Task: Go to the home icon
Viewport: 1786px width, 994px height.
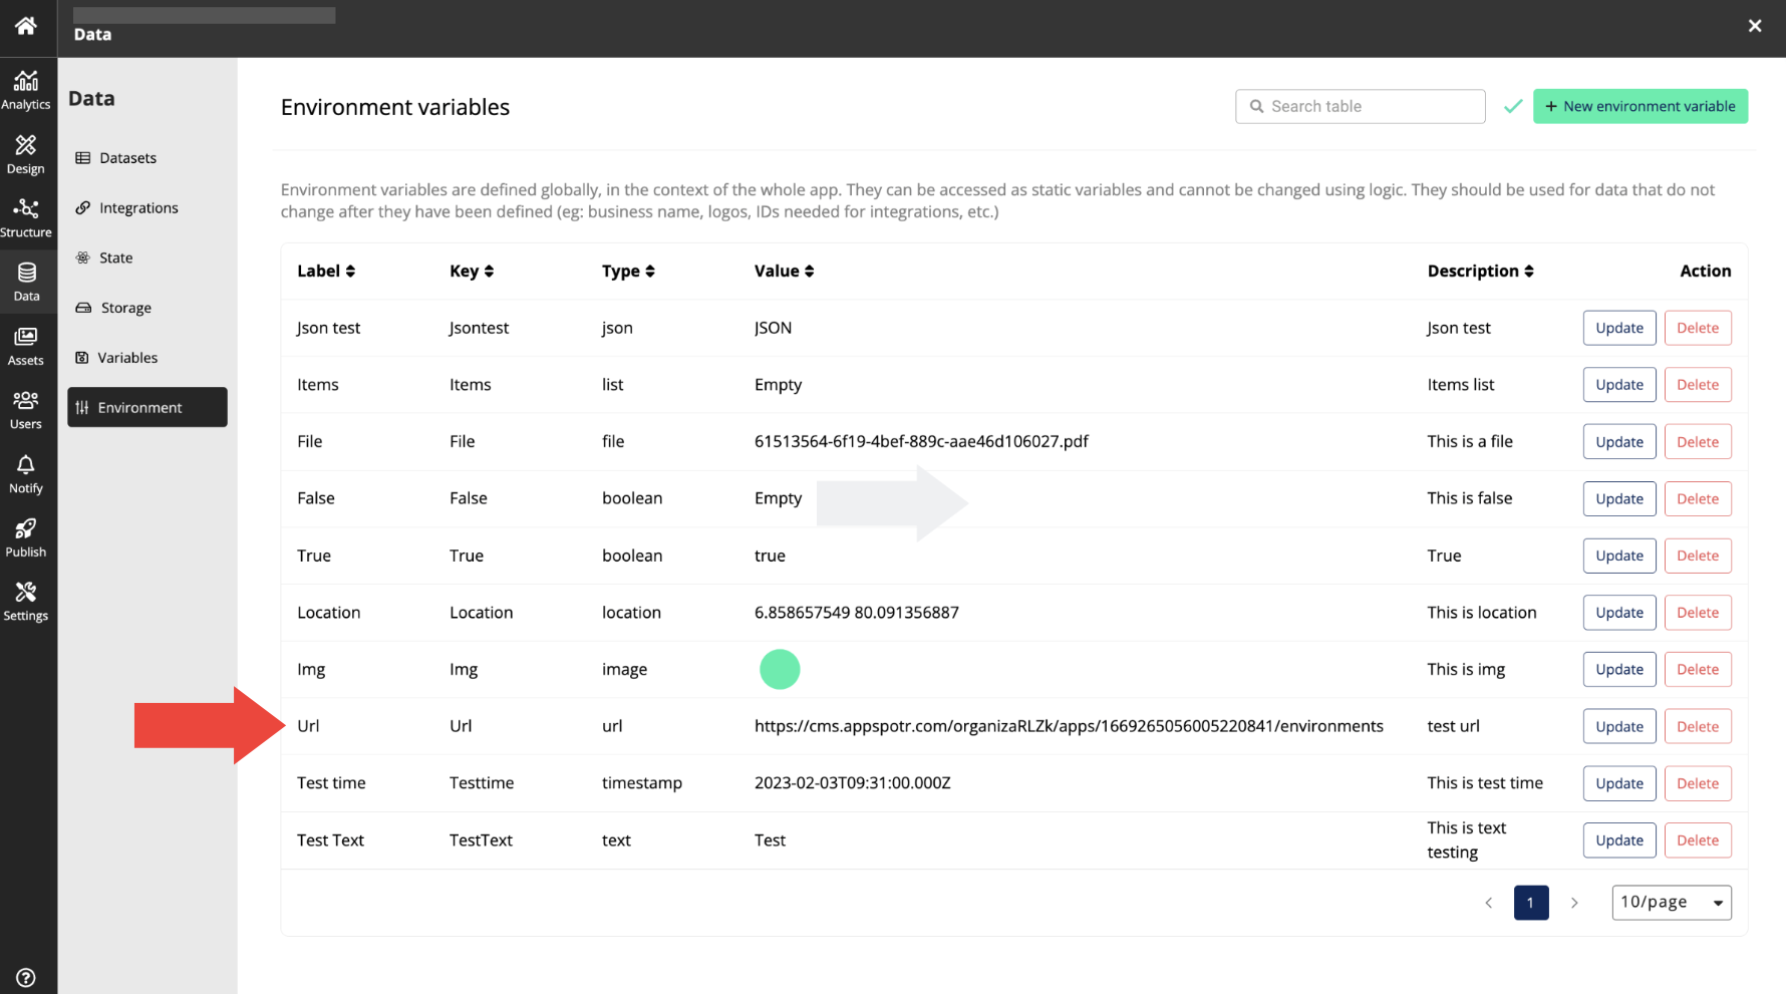Action: tap(26, 26)
